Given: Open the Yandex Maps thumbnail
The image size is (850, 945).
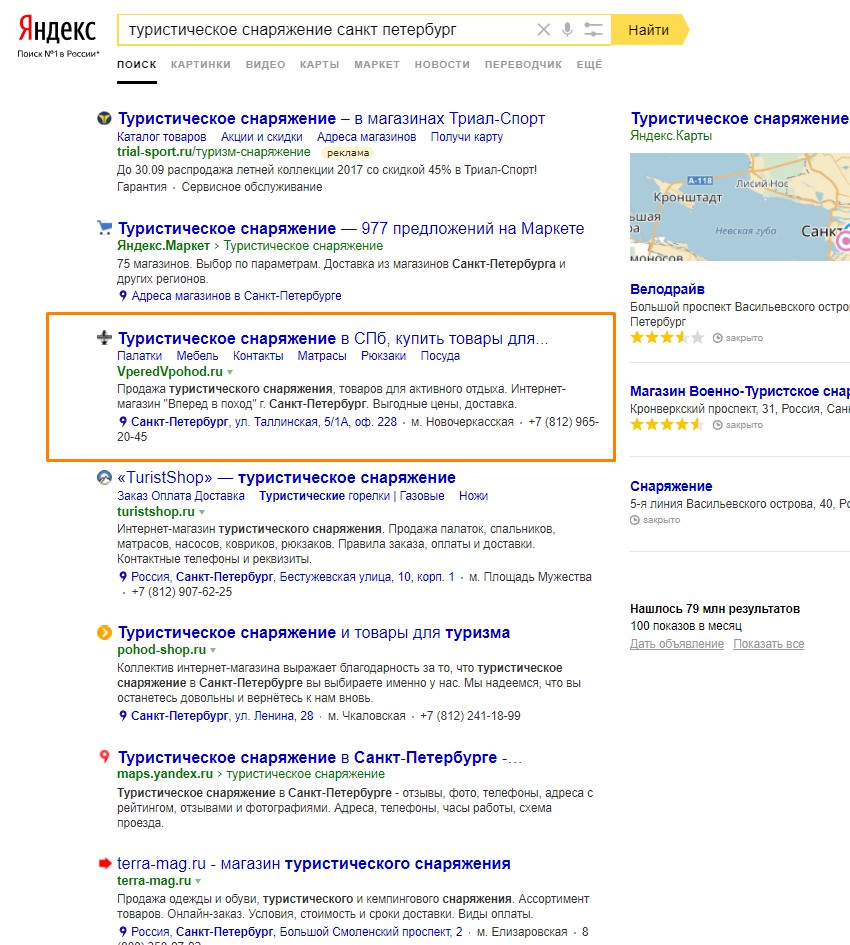Looking at the screenshot, I should coord(740,207).
